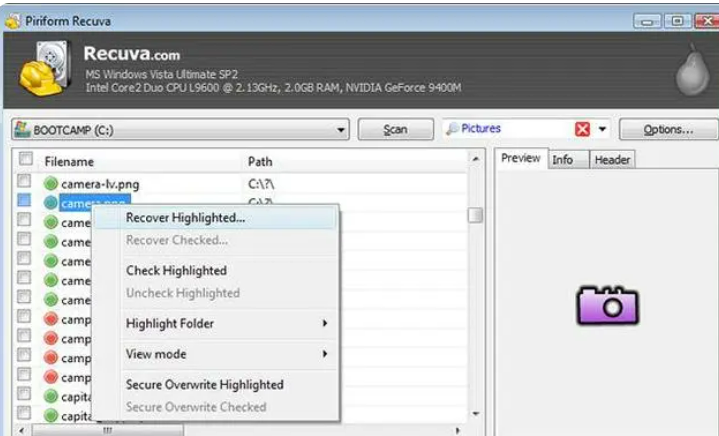
Task: Click the BOOTCAMP drive icon in drive selector
Action: point(22,129)
